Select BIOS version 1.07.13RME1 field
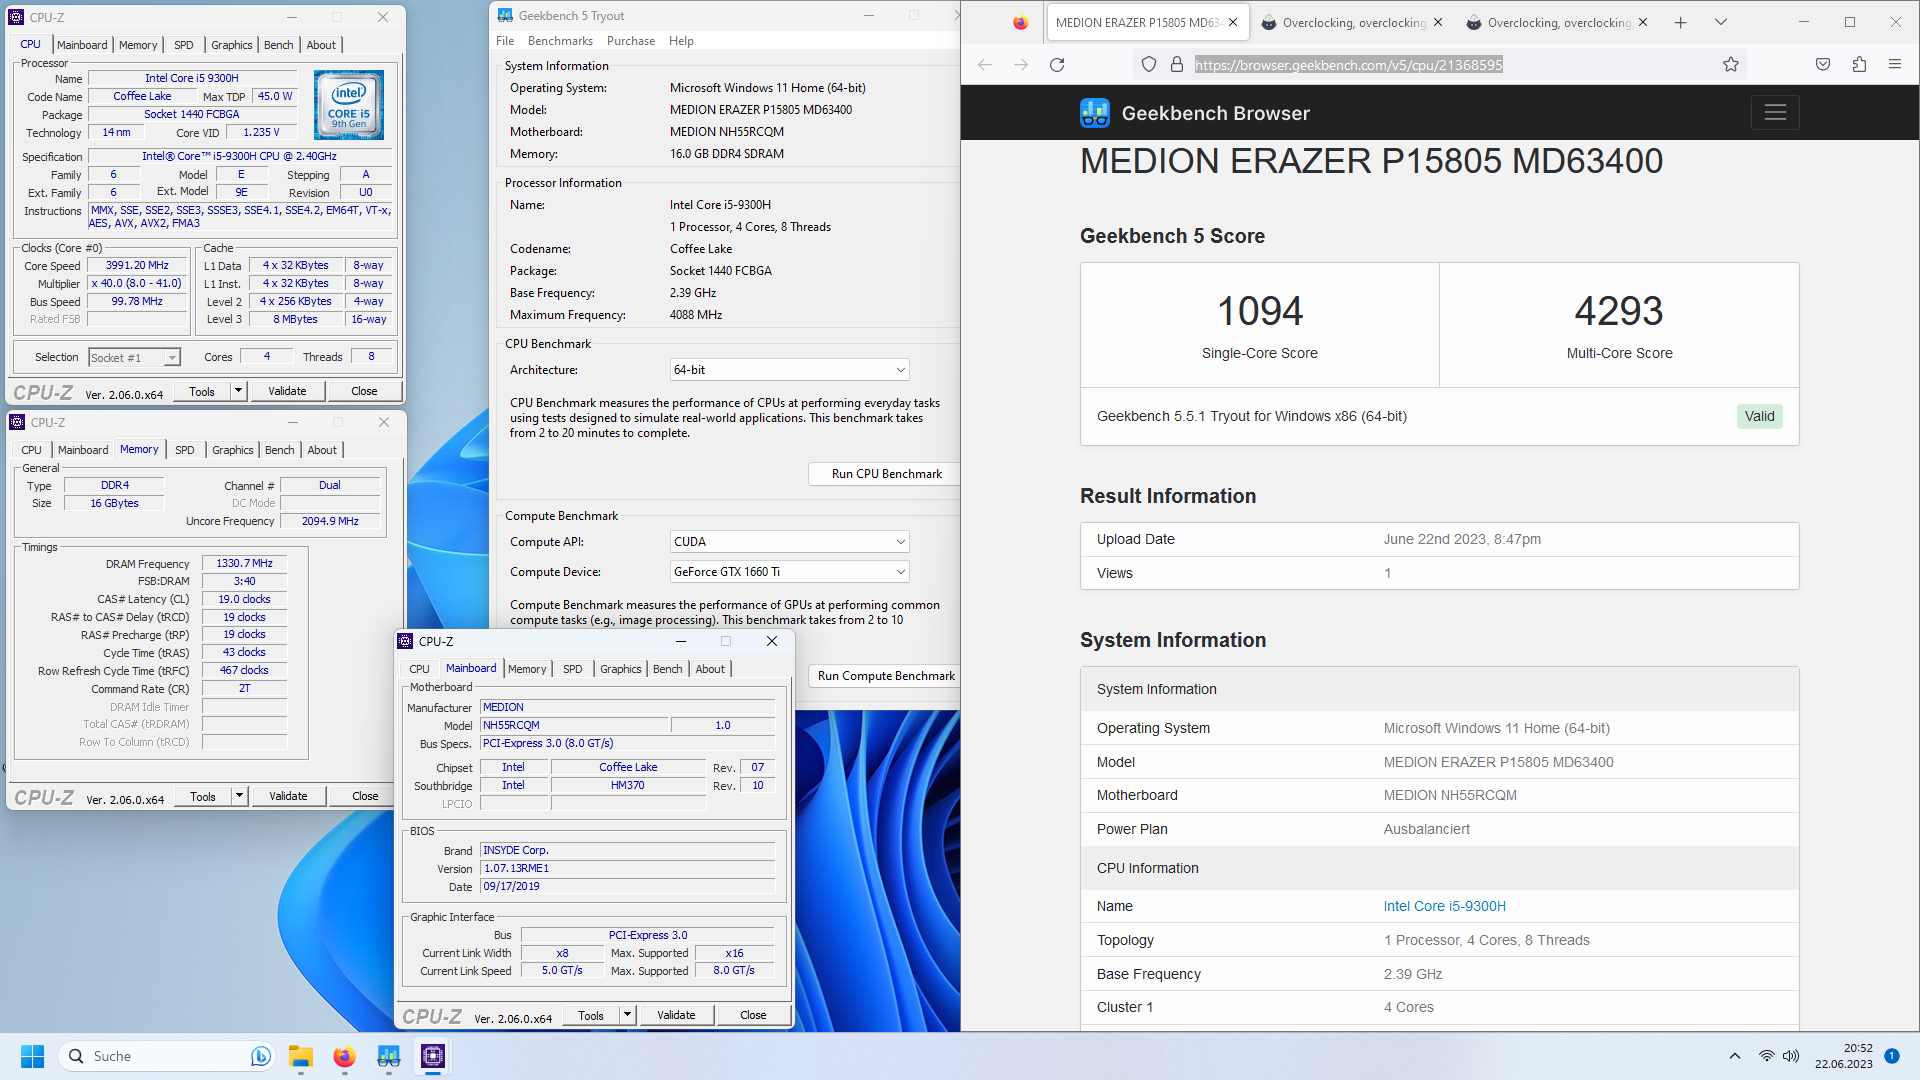Image resolution: width=1920 pixels, height=1080 pixels. pos(627,868)
